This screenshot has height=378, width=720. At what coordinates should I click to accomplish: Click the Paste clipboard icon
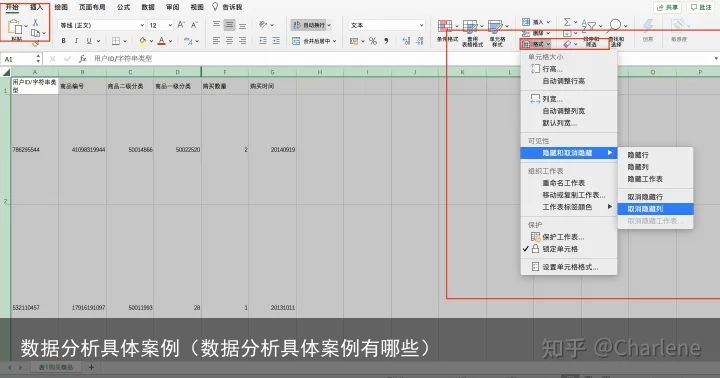click(x=15, y=28)
